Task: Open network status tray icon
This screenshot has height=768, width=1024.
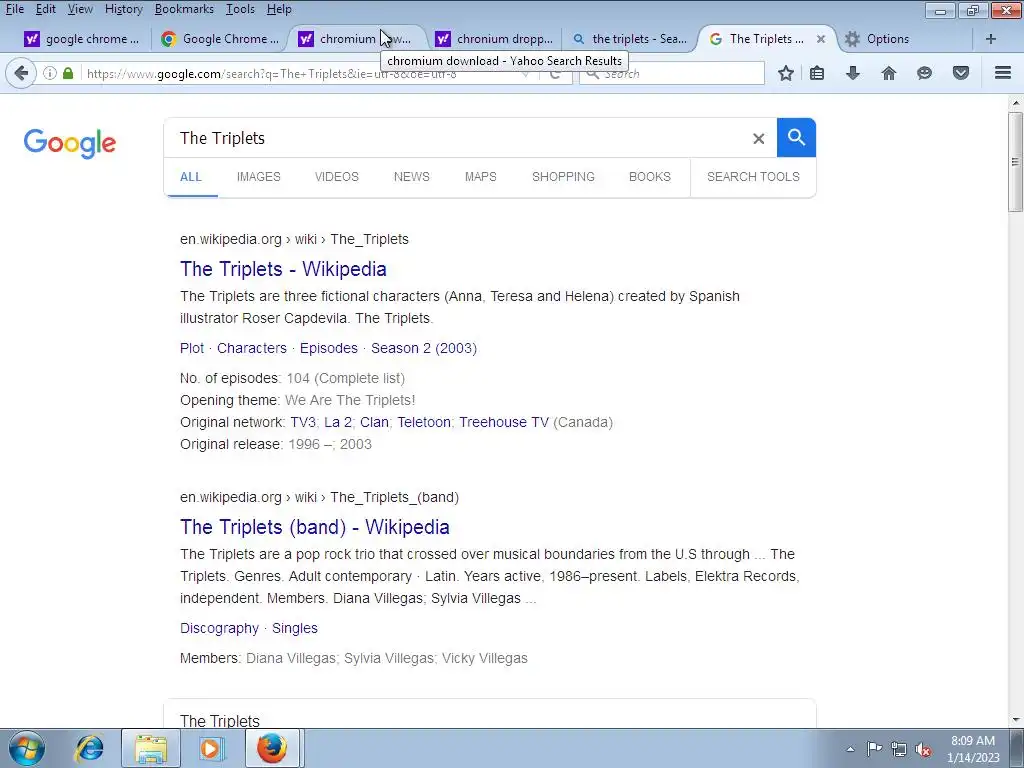Action: 899,749
